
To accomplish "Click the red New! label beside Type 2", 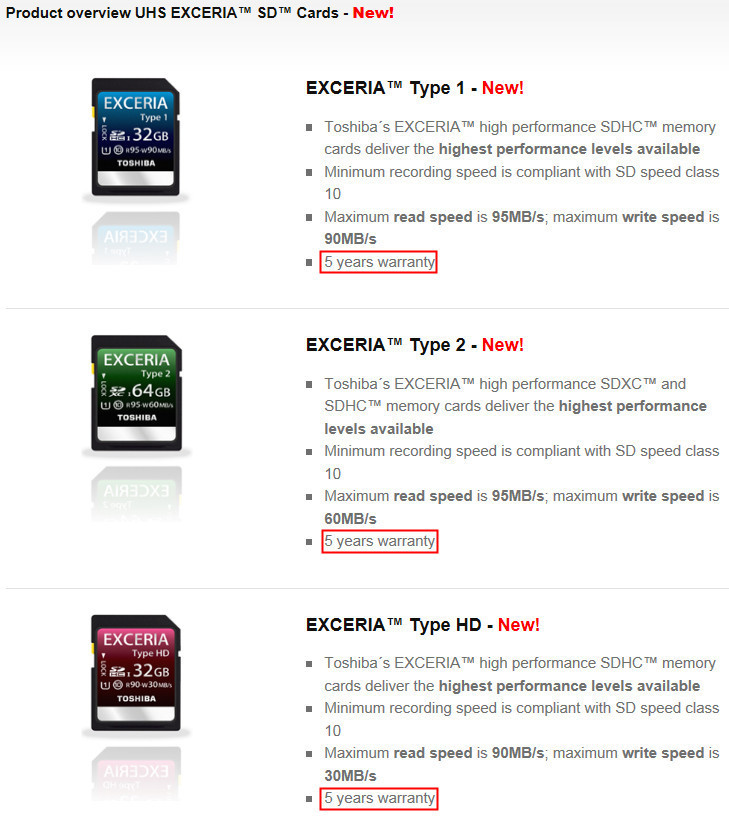I will click(x=502, y=344).
